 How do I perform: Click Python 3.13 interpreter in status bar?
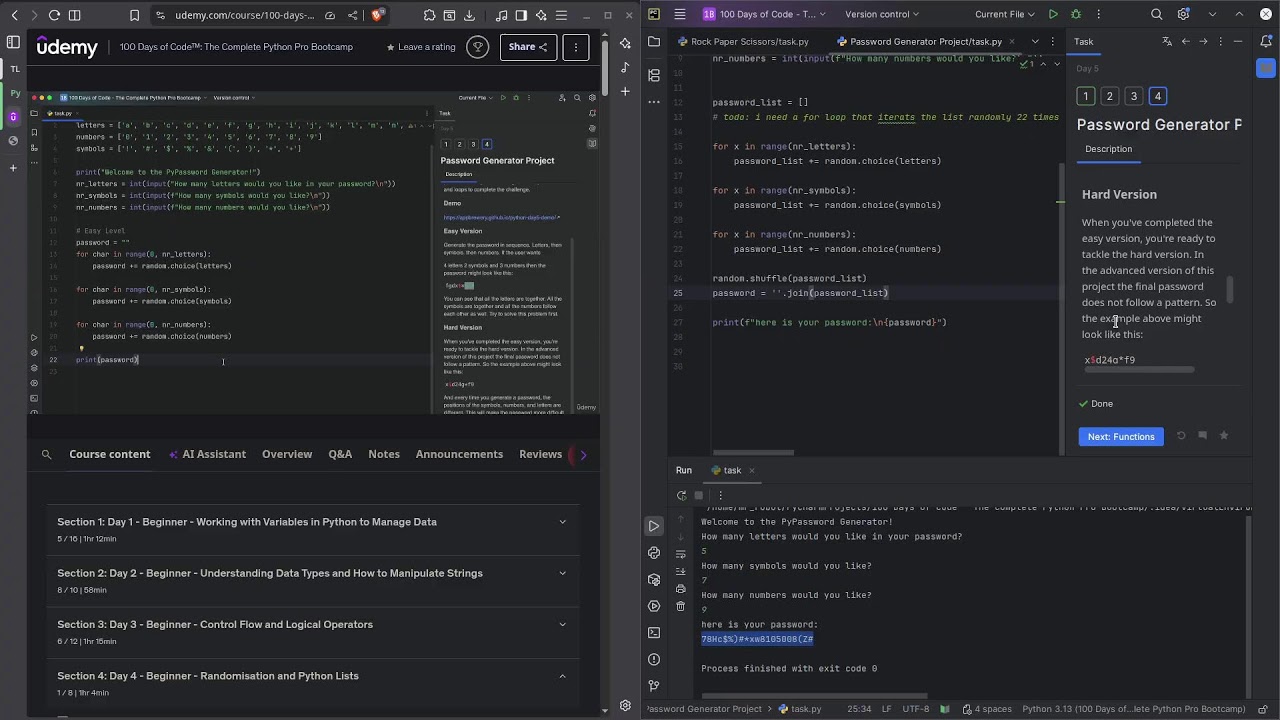tap(1133, 709)
